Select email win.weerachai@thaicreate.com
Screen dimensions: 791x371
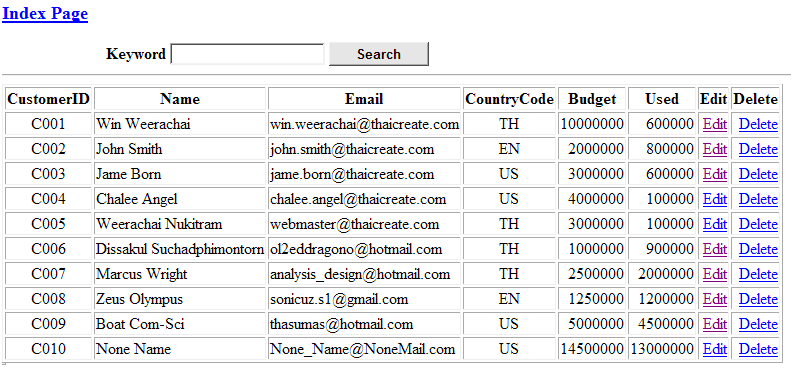coord(365,124)
